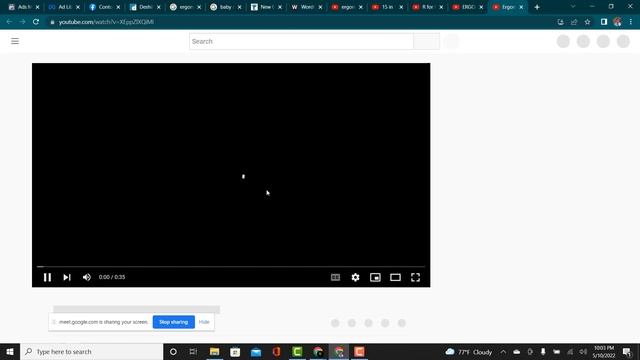Click the search submit button beside Search
This screenshot has width=640, height=360.
click(x=426, y=41)
